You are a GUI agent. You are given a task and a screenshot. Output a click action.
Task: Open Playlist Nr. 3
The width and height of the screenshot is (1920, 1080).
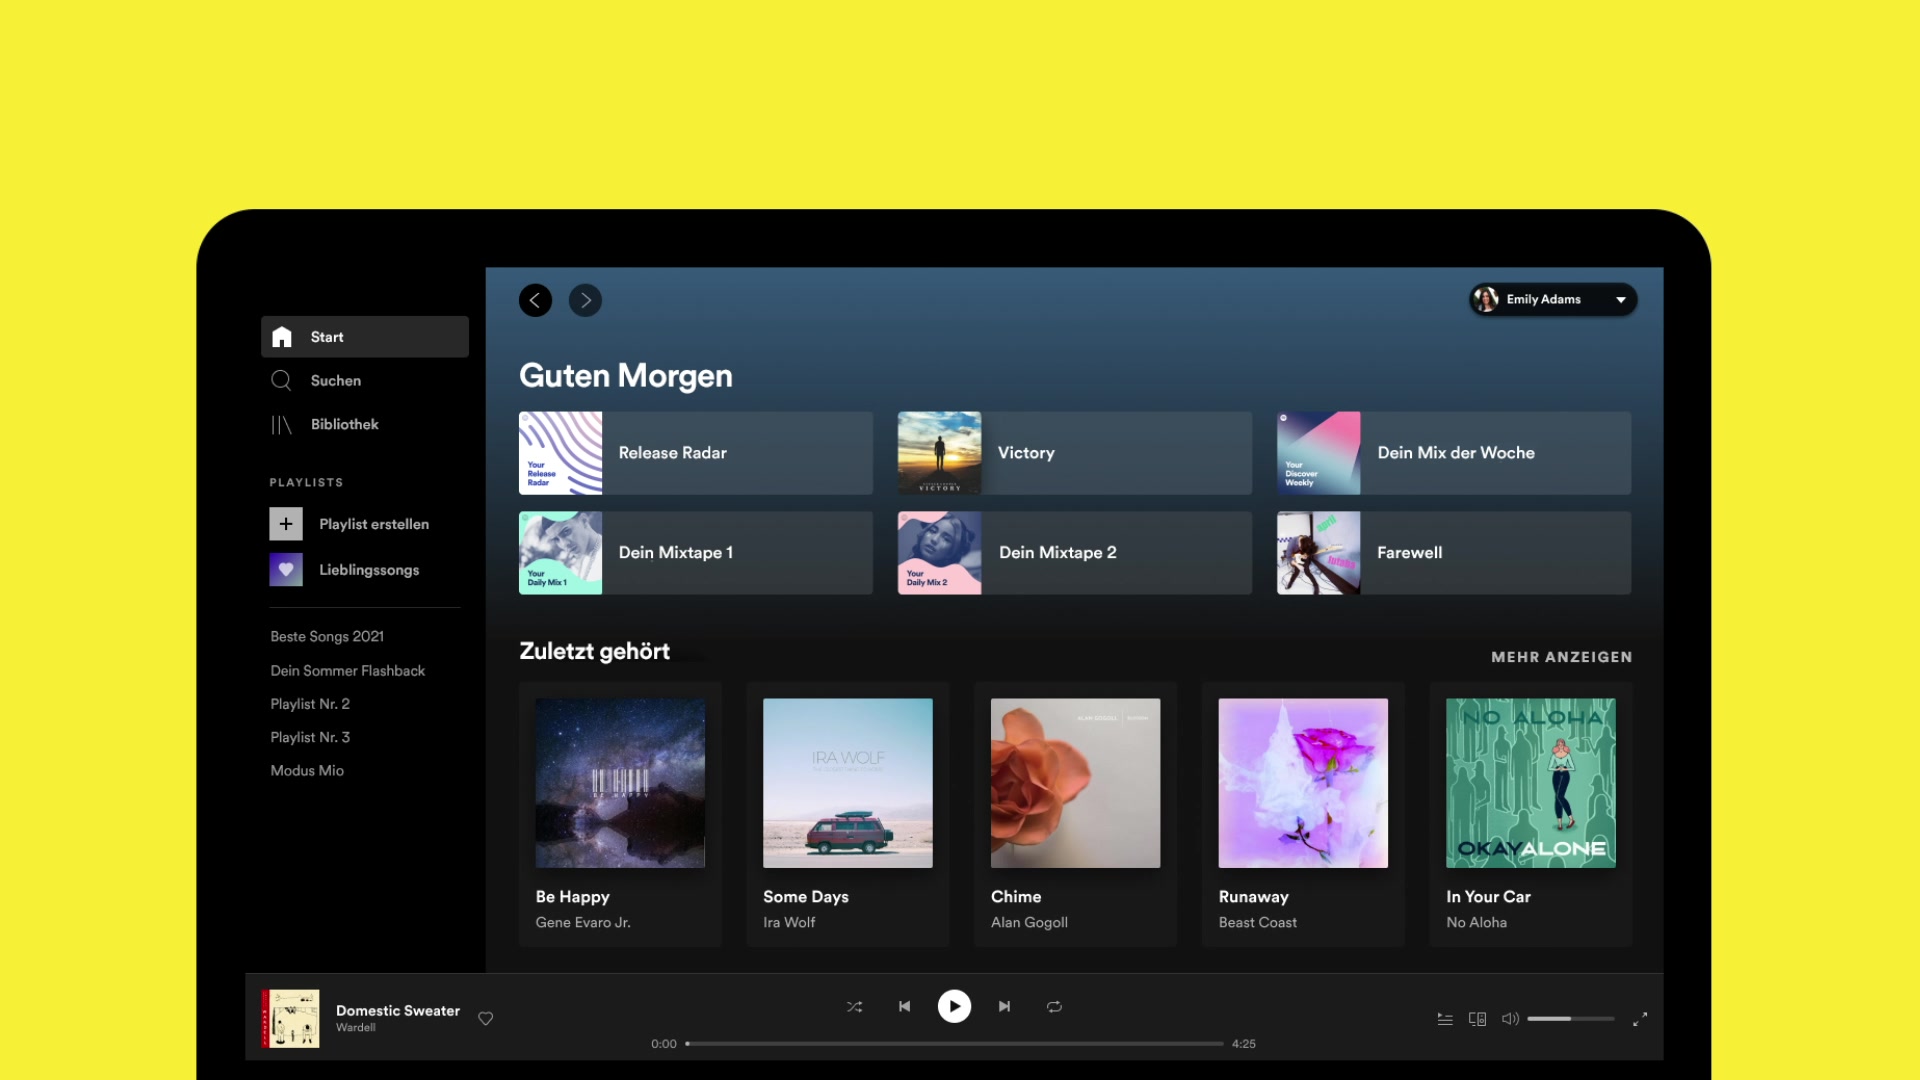point(310,737)
